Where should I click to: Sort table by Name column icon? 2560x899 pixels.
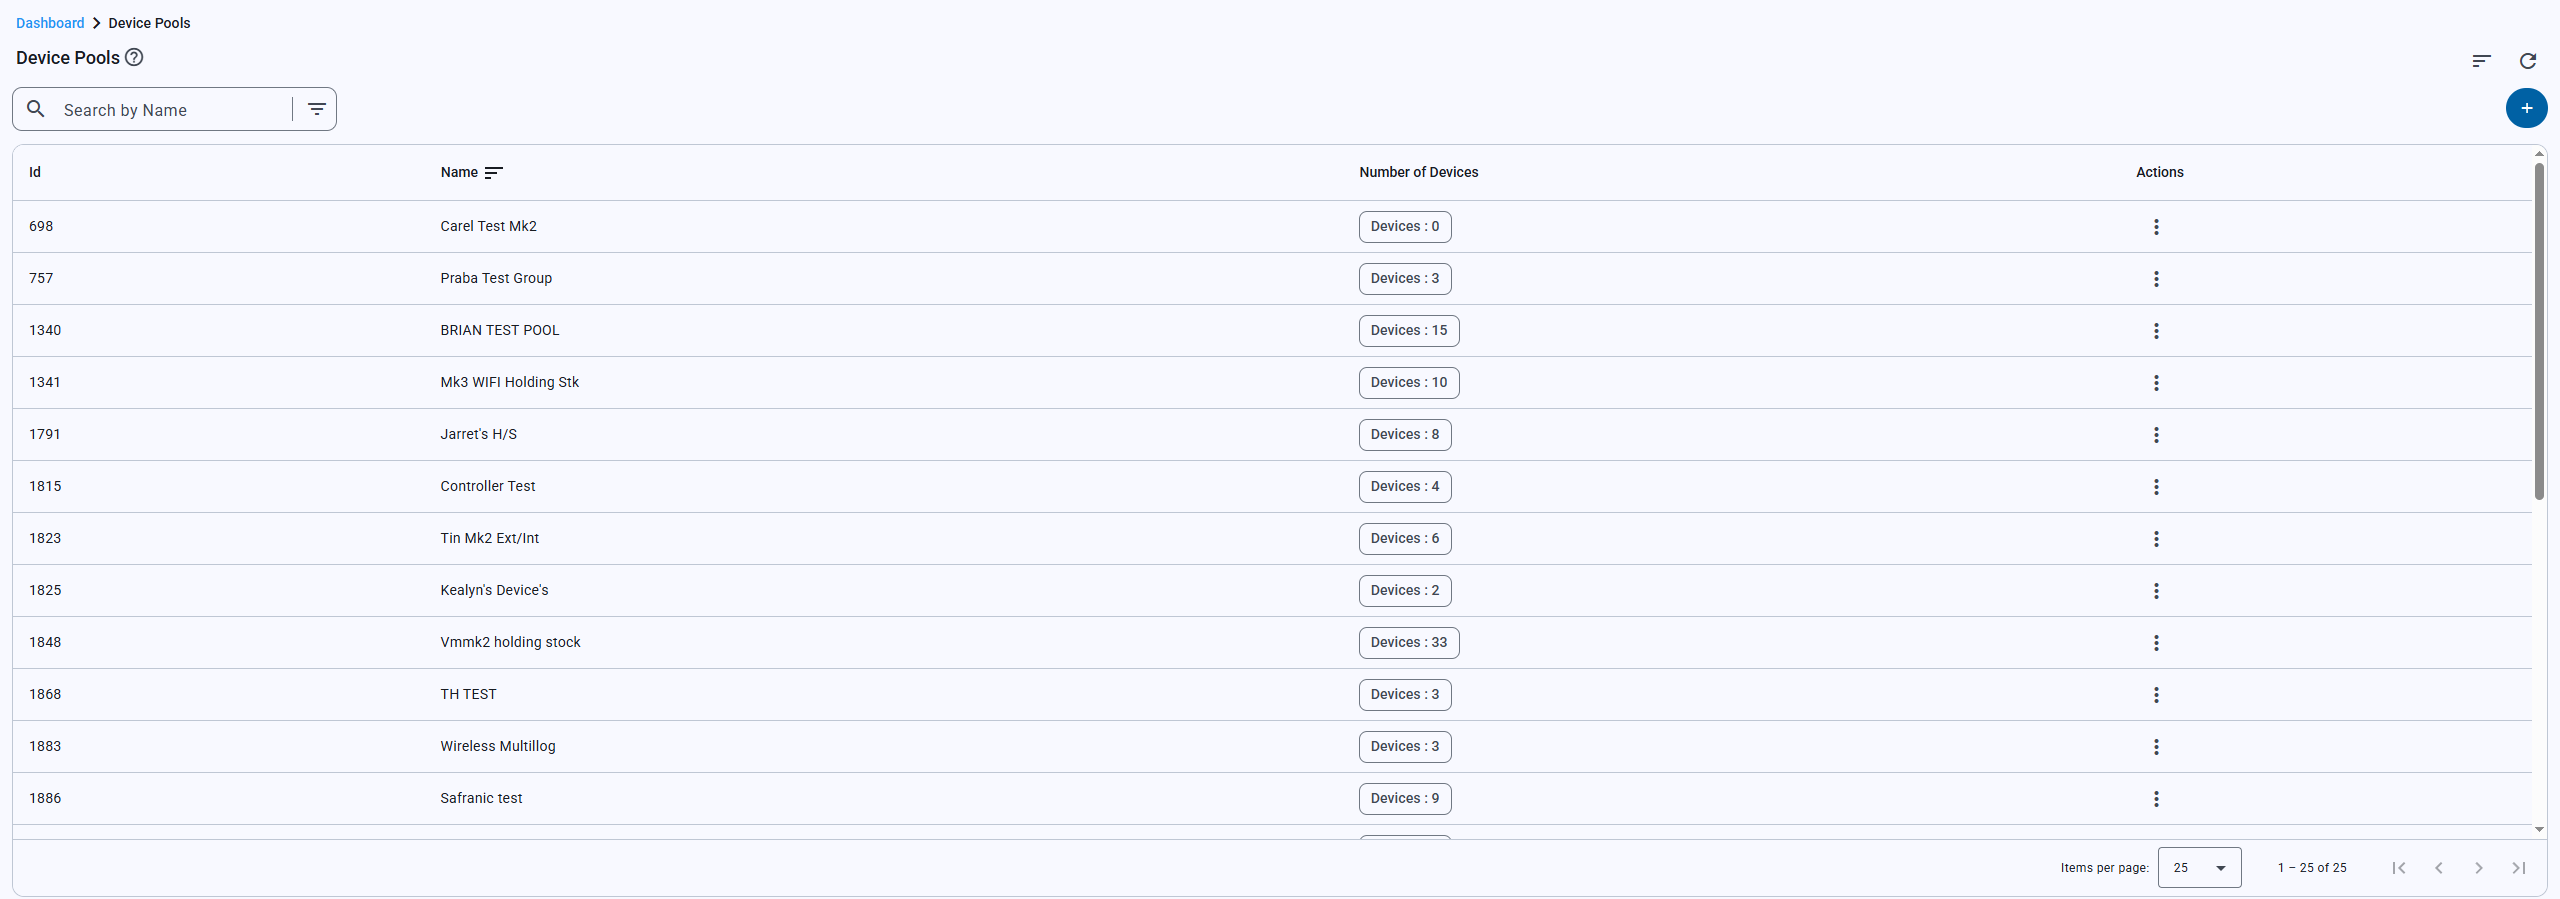click(x=493, y=173)
